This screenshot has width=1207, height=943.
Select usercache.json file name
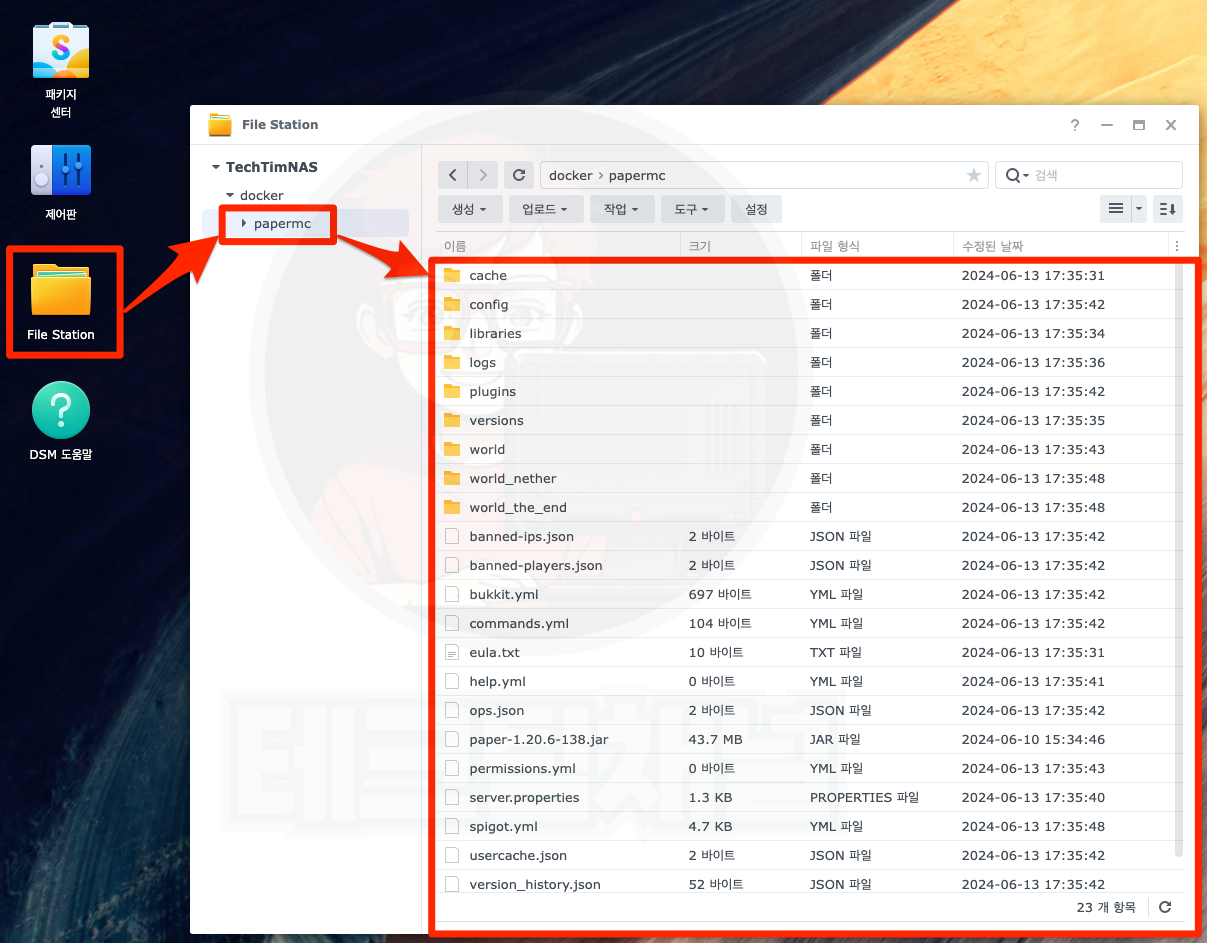point(518,855)
